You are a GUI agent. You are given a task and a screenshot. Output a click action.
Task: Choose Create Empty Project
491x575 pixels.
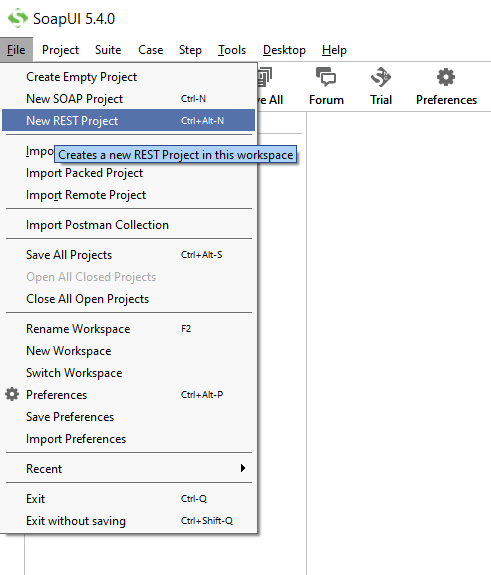(x=128, y=77)
